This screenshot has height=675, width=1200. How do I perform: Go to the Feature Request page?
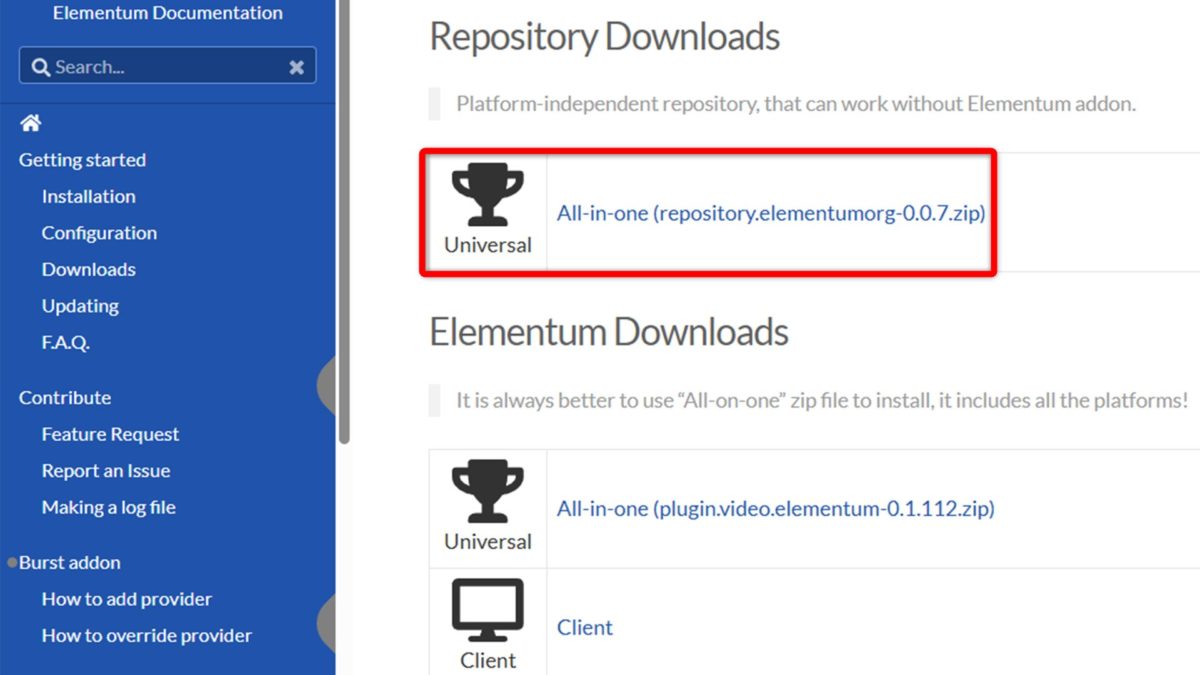[110, 434]
